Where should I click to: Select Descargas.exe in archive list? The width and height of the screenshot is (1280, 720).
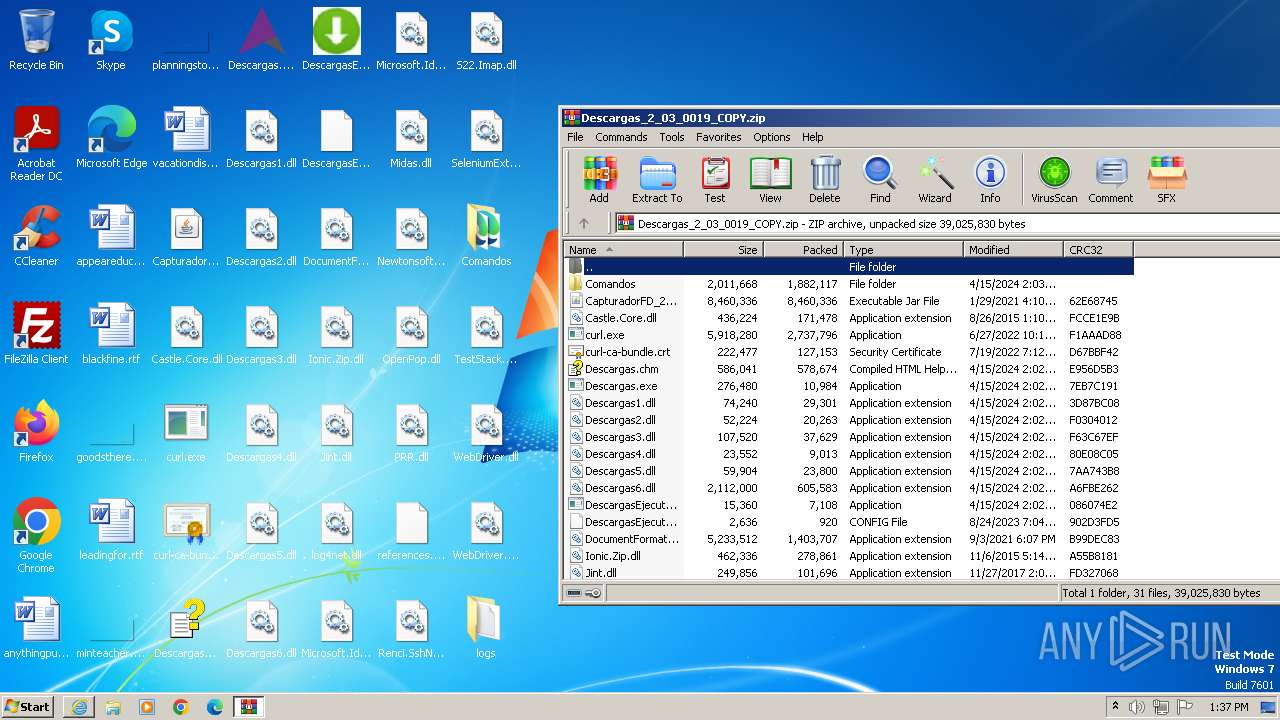850,386
